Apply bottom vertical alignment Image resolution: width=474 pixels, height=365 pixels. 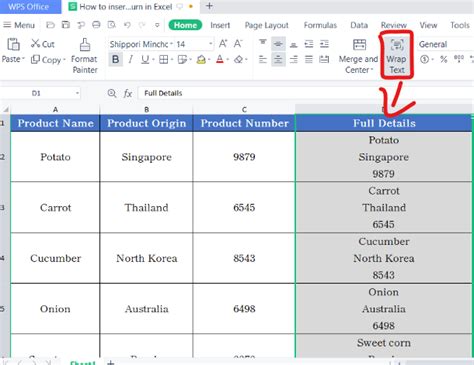click(293, 44)
